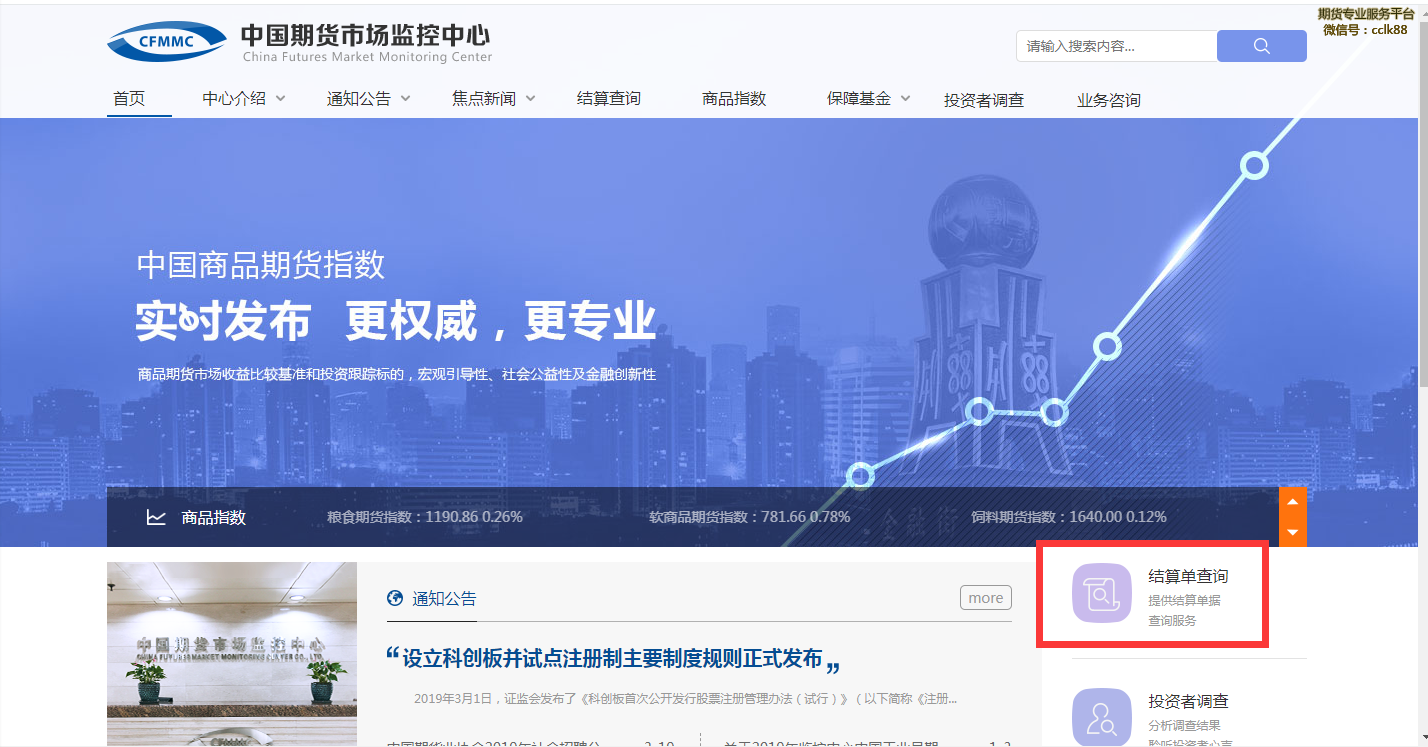
Task: Click the more button in 通知公告
Action: point(986,598)
